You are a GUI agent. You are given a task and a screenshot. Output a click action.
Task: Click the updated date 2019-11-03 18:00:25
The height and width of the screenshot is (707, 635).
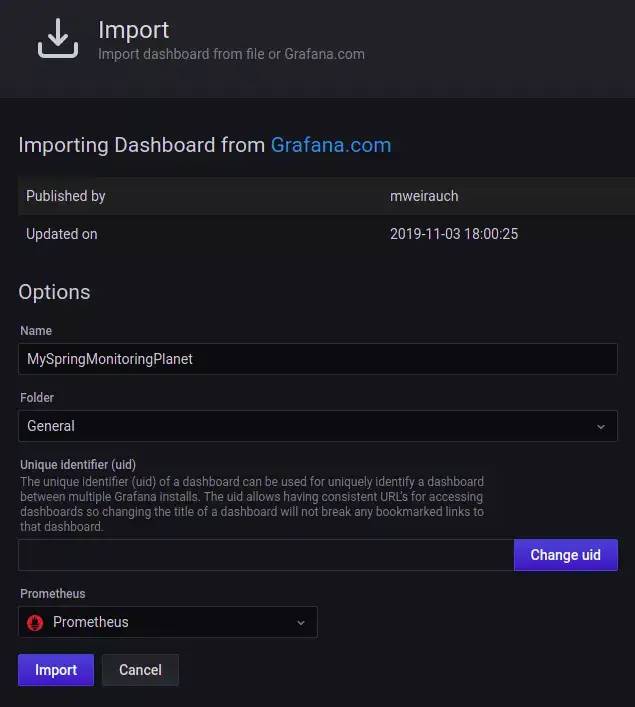coord(454,234)
